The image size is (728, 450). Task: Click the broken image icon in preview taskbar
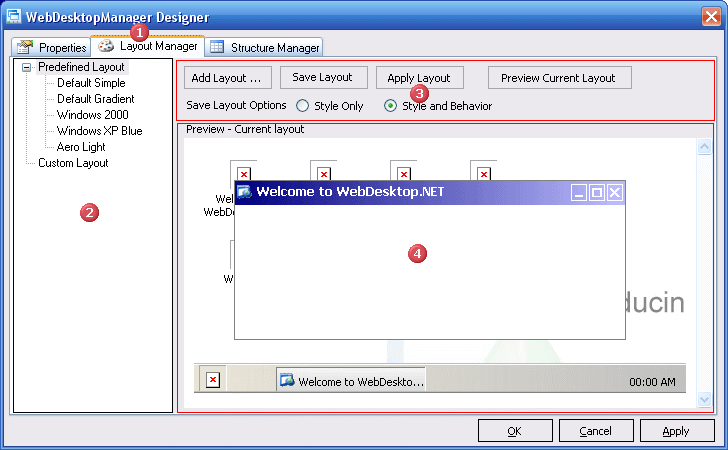(x=212, y=380)
